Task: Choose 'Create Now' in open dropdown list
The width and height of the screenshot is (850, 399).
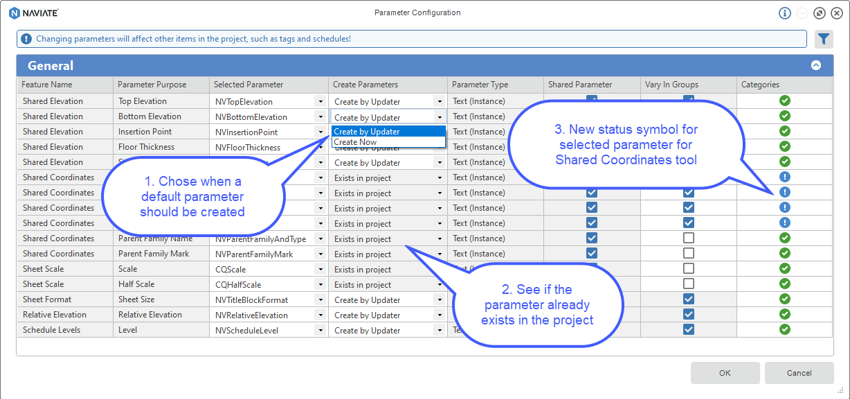Action: pos(389,141)
